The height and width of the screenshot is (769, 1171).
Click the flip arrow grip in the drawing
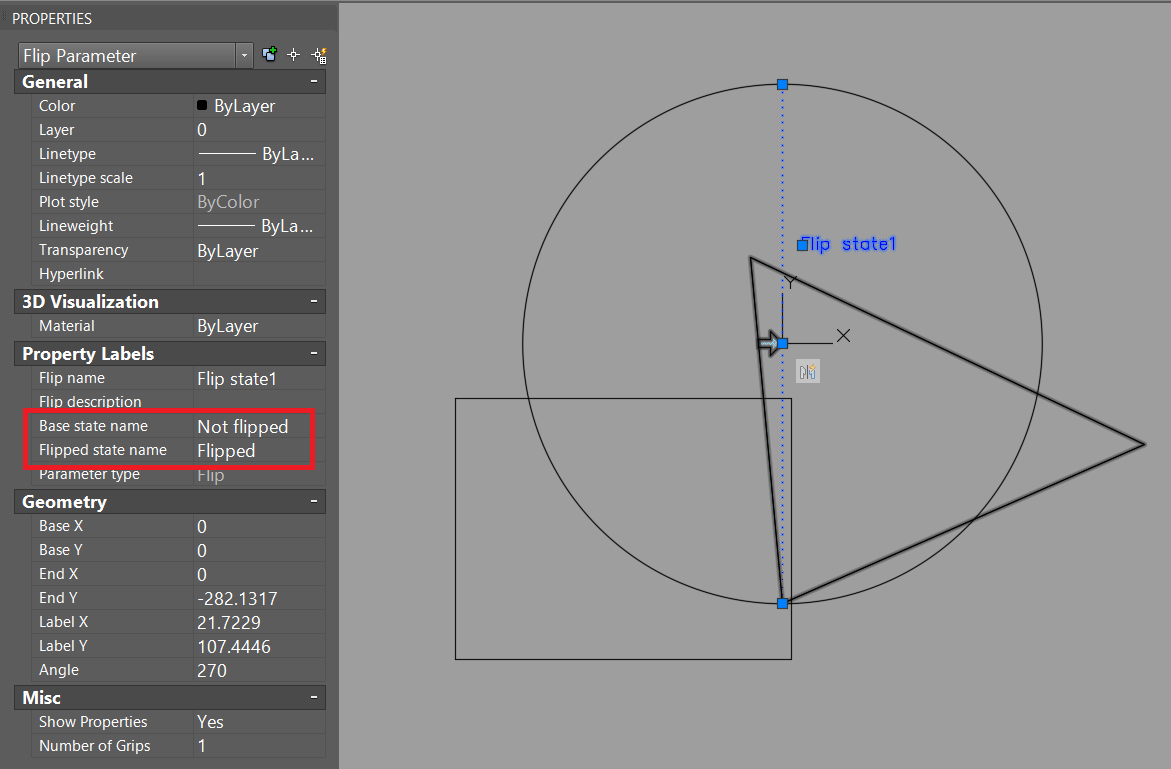click(768, 343)
